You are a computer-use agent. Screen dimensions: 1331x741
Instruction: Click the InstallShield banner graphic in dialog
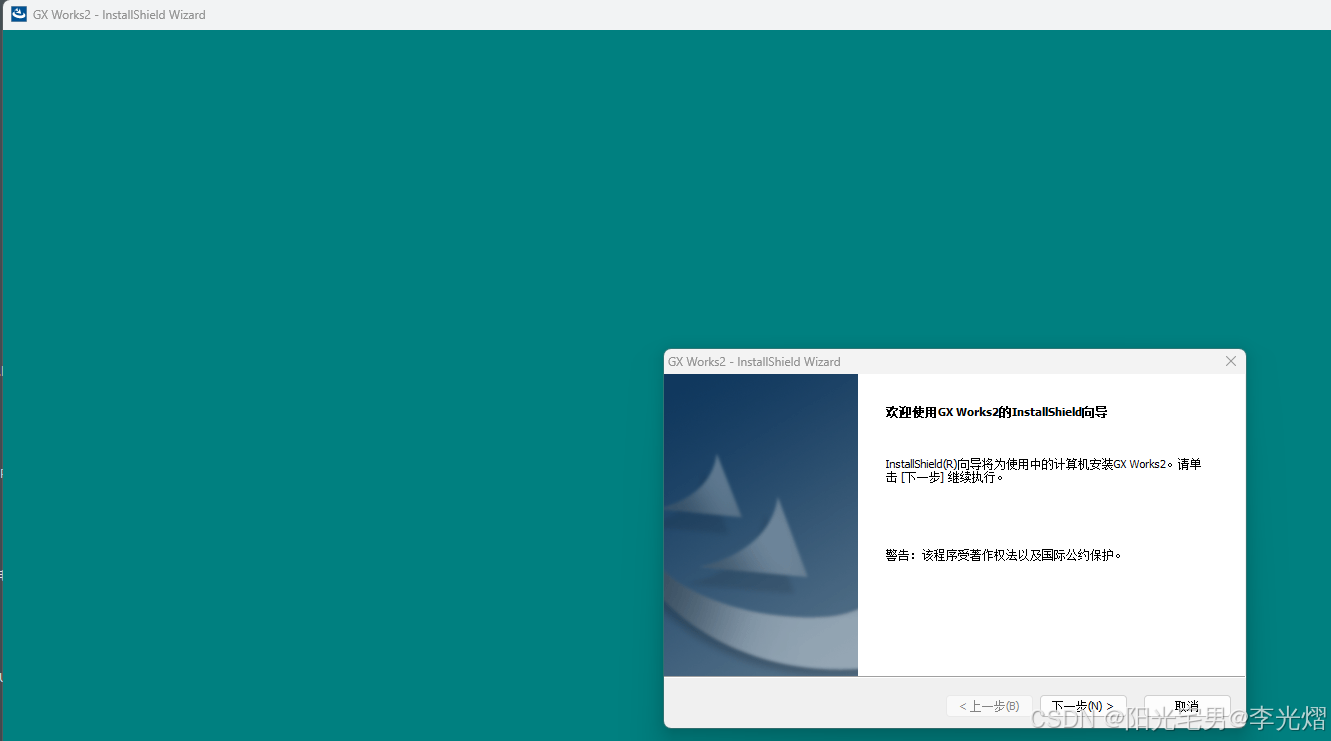(761, 525)
